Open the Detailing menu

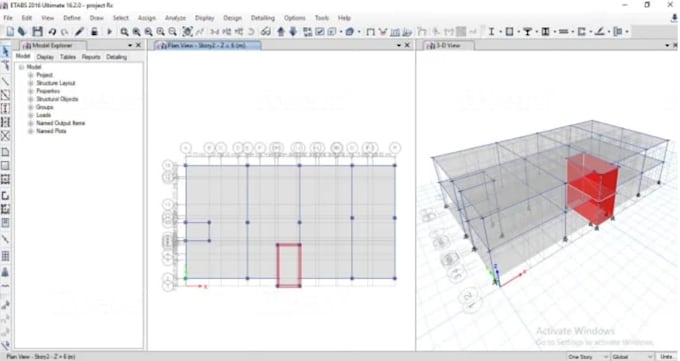click(263, 18)
